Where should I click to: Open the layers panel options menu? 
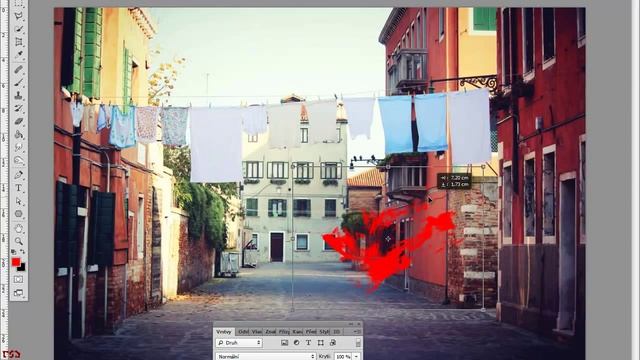(x=356, y=332)
